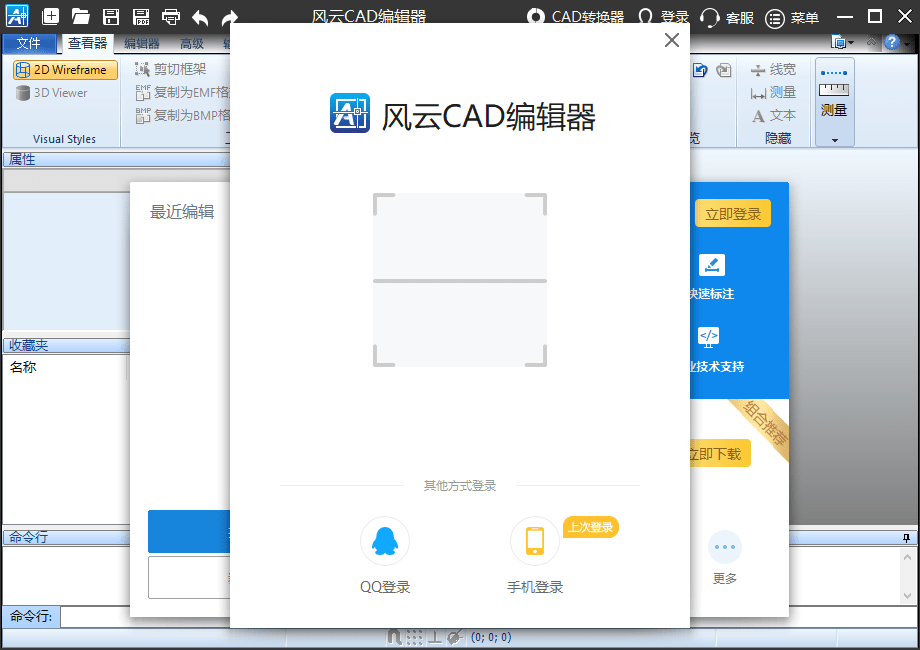Toggle 文本 text display
The height and width of the screenshot is (650, 920).
coord(773,116)
